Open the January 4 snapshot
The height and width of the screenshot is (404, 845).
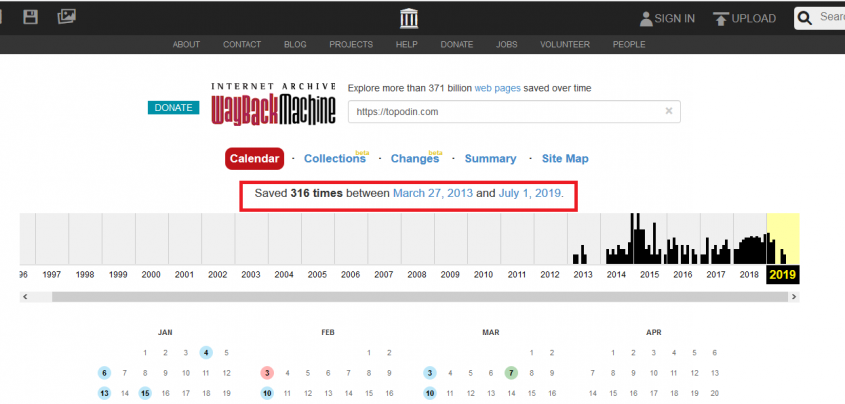tap(205, 352)
